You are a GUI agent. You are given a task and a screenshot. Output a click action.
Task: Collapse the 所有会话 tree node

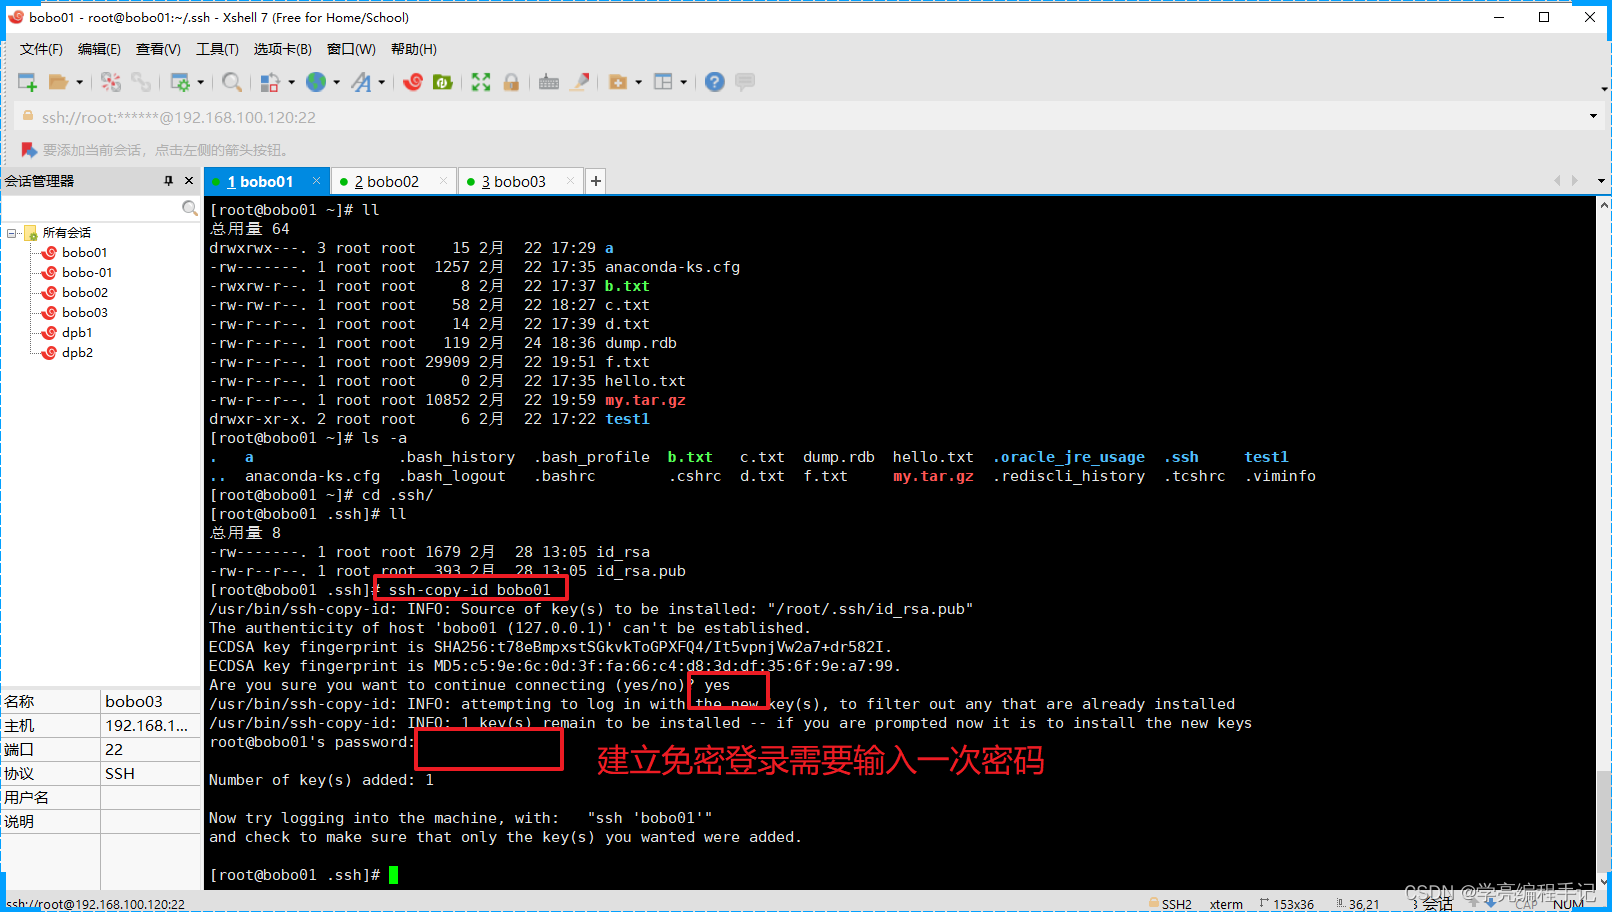12,233
